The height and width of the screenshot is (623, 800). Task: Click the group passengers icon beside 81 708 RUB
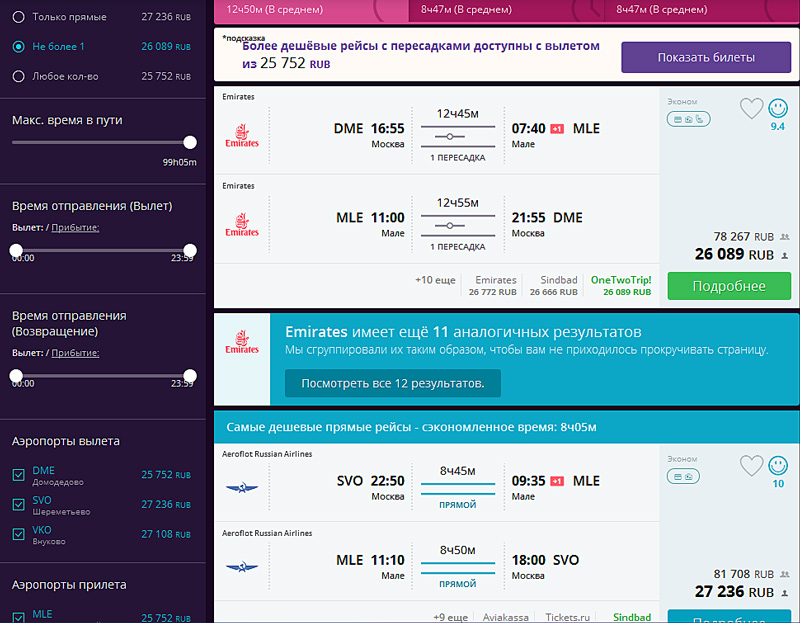point(785,575)
